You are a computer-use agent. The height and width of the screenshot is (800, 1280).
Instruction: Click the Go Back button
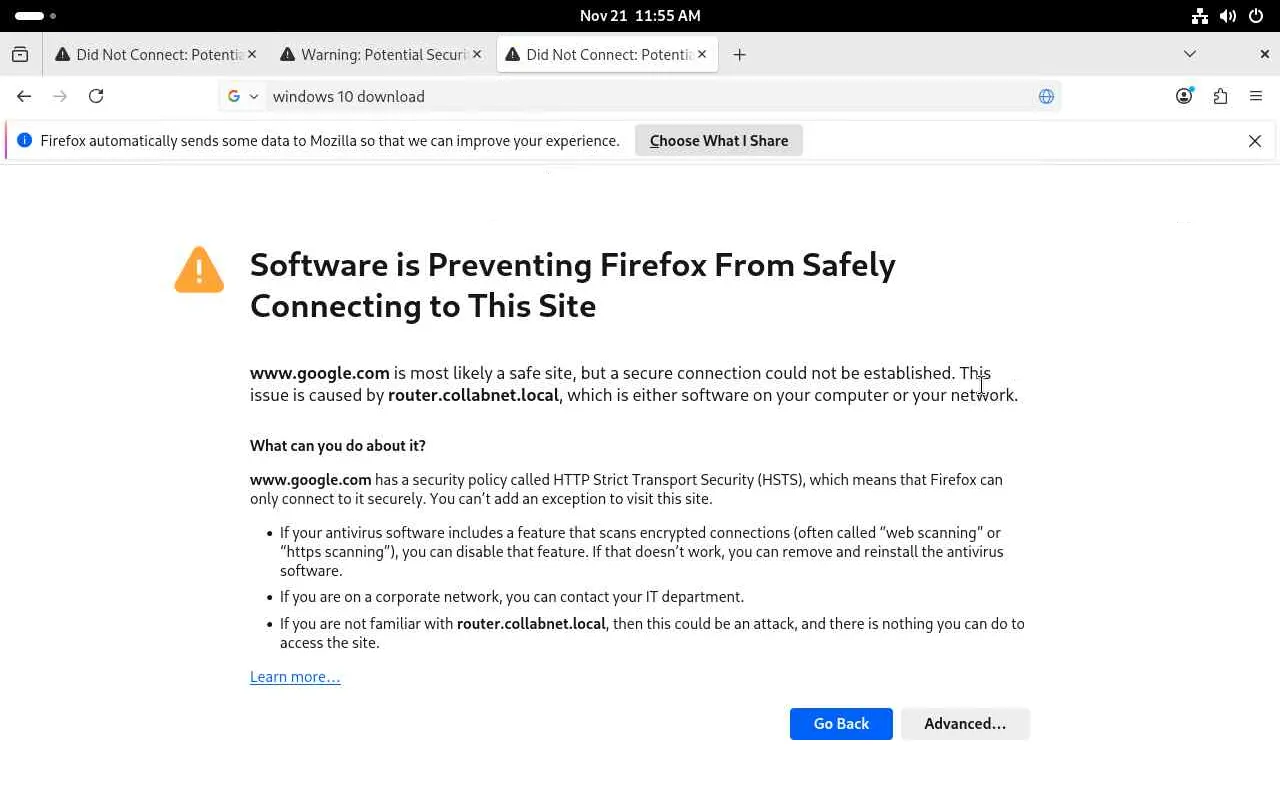841,724
